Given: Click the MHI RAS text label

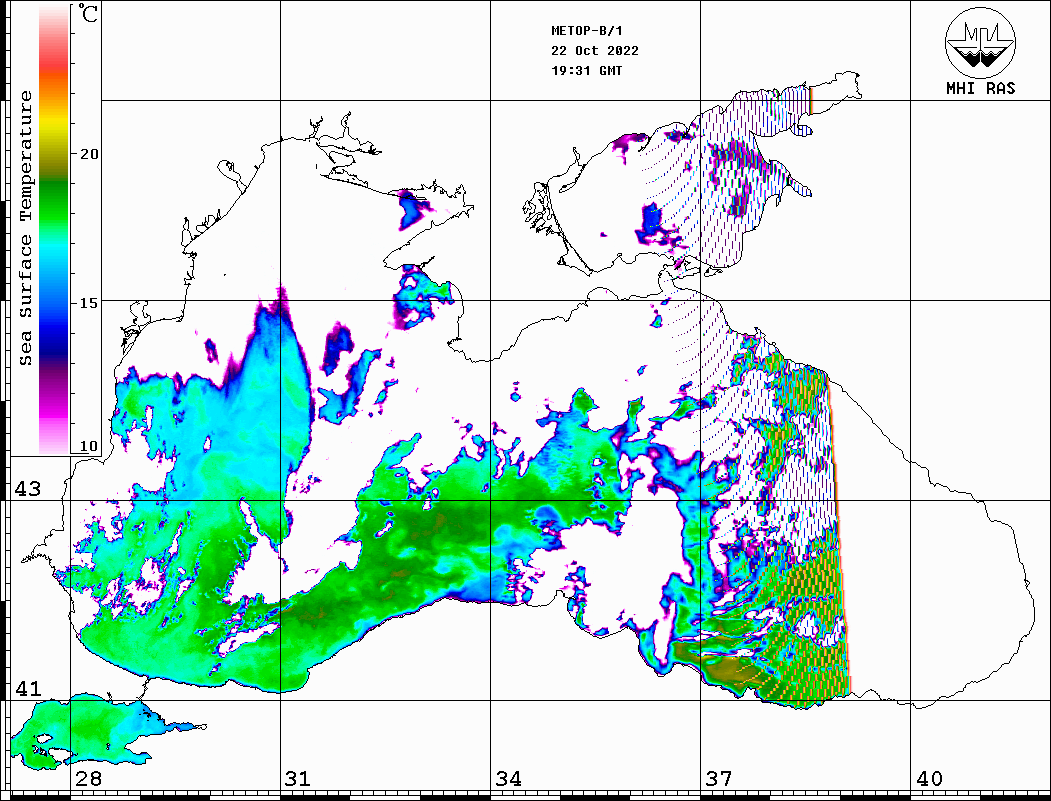Looking at the screenshot, I should pos(980,88).
